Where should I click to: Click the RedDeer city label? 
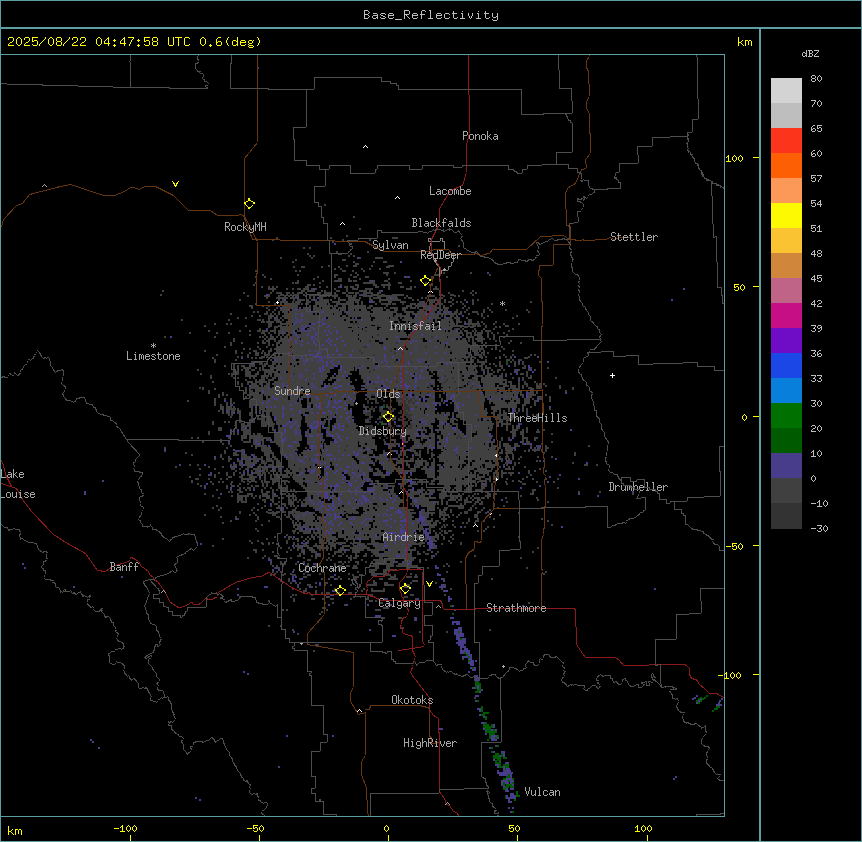(x=440, y=255)
